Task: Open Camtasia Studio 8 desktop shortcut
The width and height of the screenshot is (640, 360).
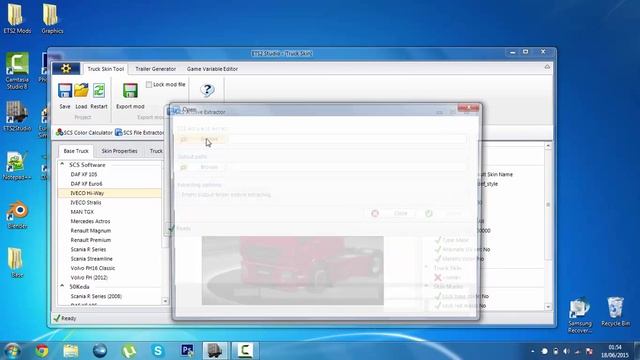Action: click(17, 71)
